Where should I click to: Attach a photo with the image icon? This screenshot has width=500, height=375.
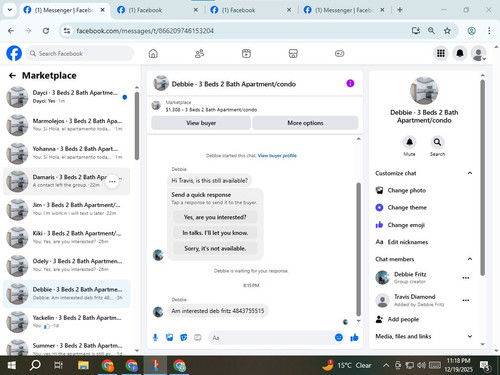click(169, 338)
